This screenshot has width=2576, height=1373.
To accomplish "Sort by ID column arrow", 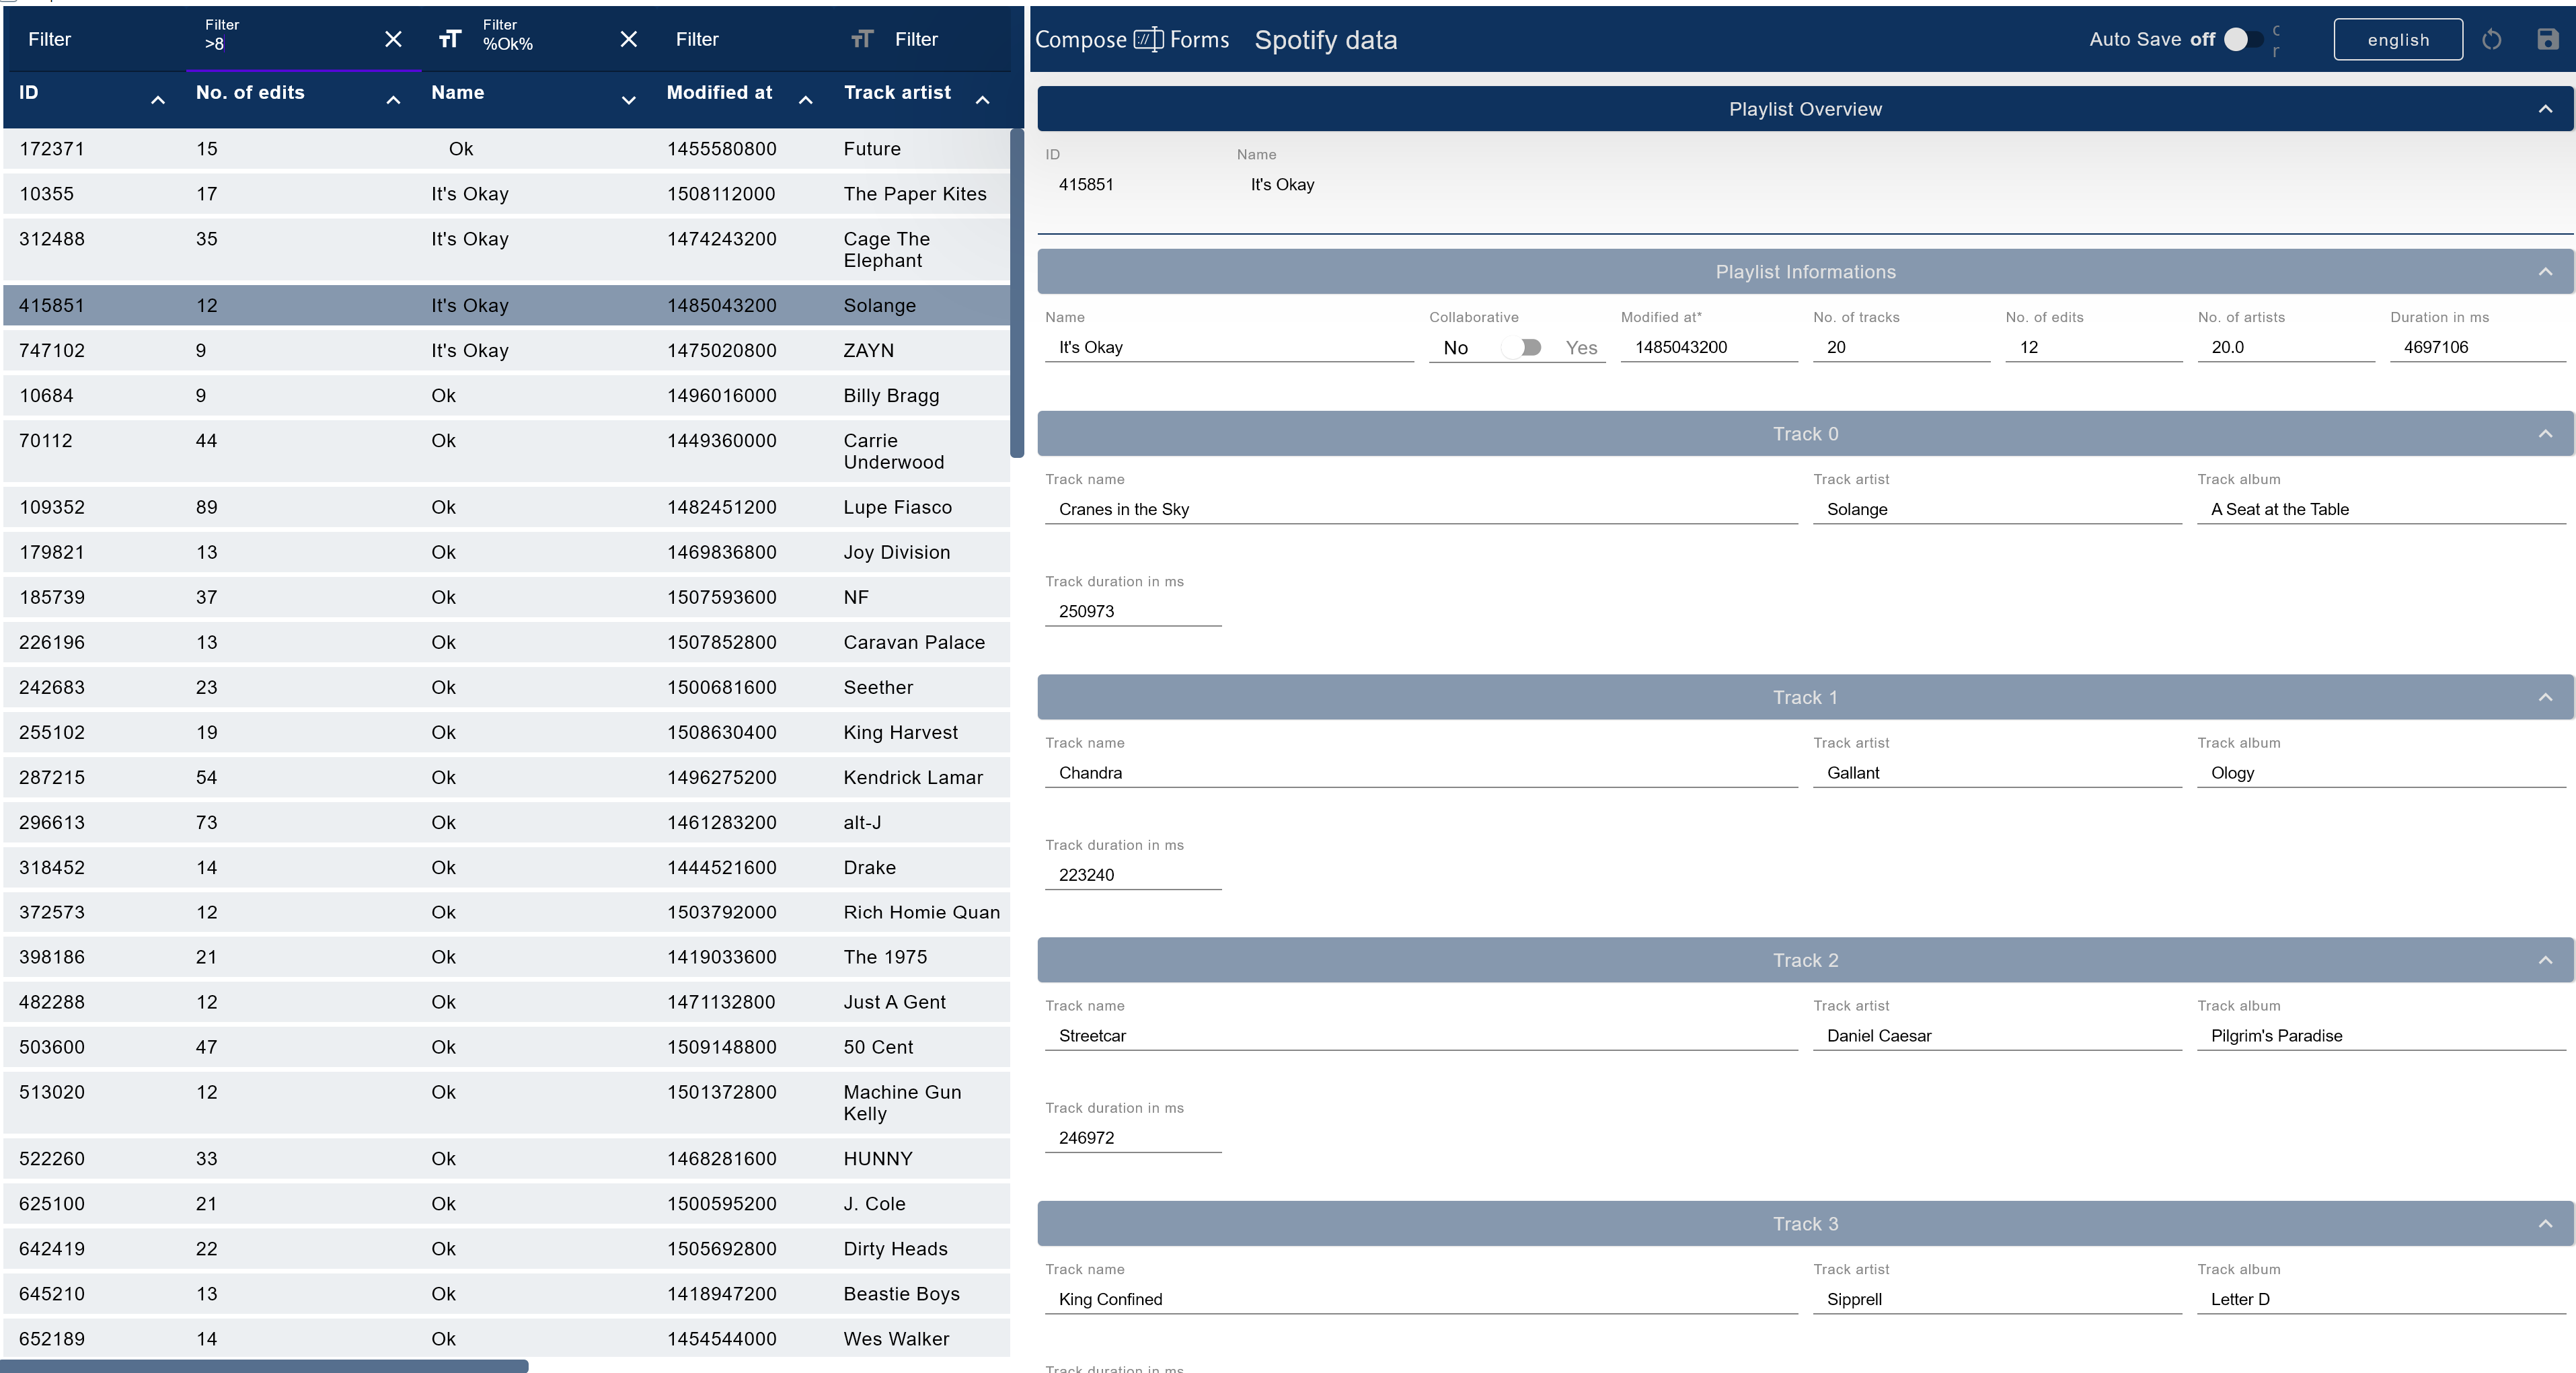I will (157, 99).
